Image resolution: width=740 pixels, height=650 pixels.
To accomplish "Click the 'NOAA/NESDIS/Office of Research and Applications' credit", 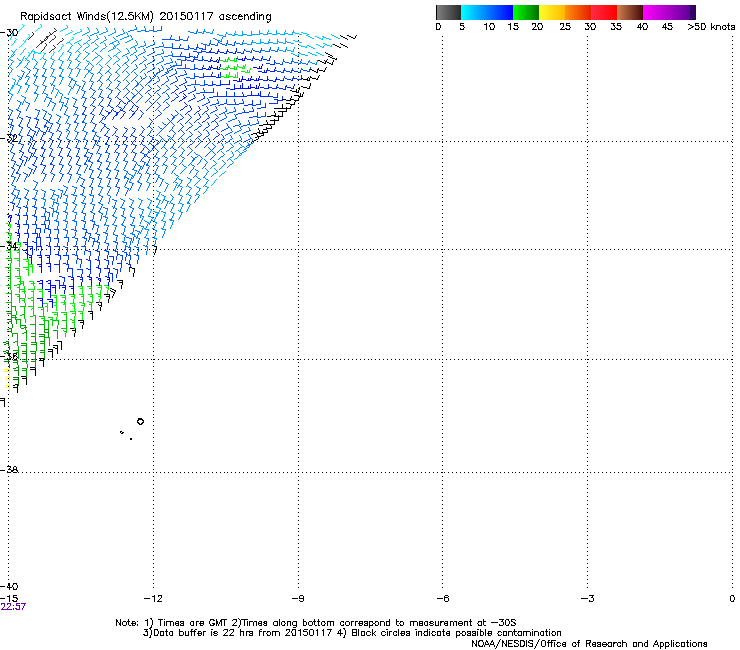I will click(x=589, y=644).
